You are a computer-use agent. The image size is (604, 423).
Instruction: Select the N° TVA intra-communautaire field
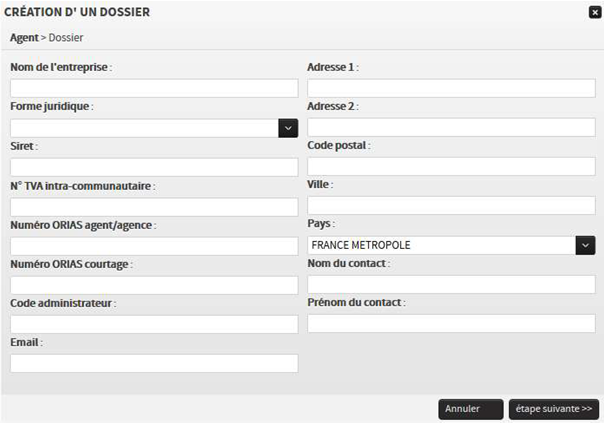pyautogui.click(x=154, y=207)
